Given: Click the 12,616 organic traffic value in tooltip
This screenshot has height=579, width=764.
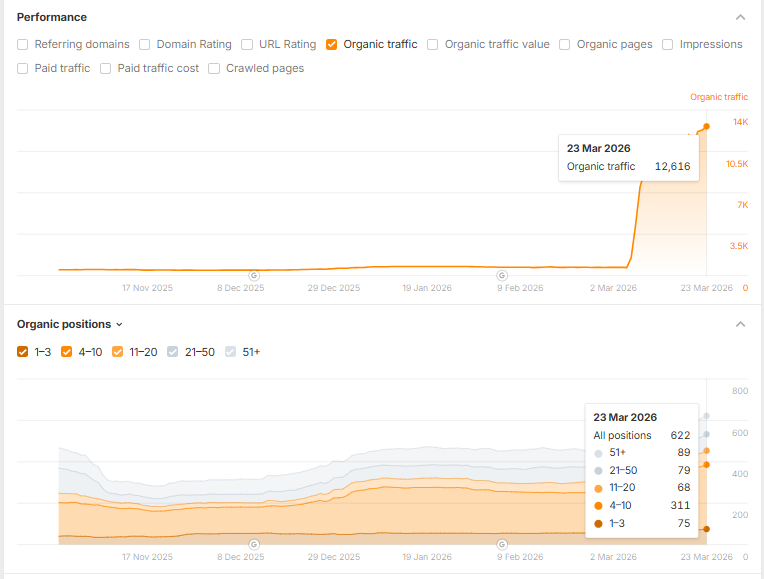Looking at the screenshot, I should (672, 167).
